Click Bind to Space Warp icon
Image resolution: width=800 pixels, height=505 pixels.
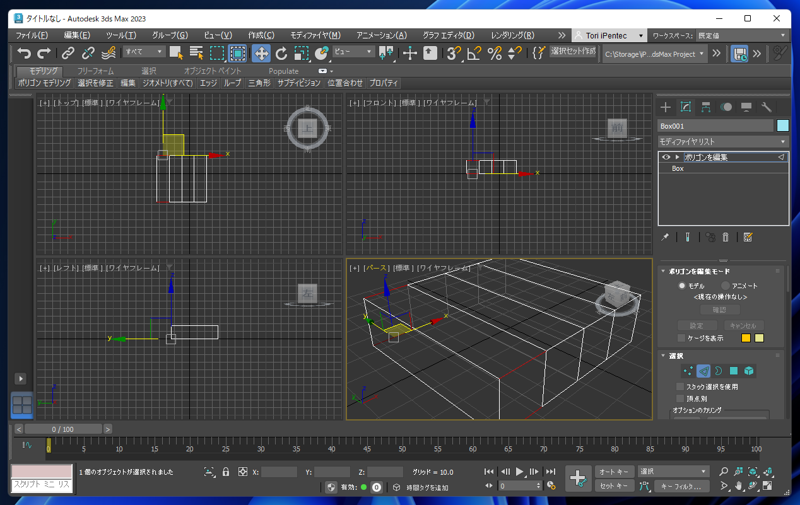108,53
